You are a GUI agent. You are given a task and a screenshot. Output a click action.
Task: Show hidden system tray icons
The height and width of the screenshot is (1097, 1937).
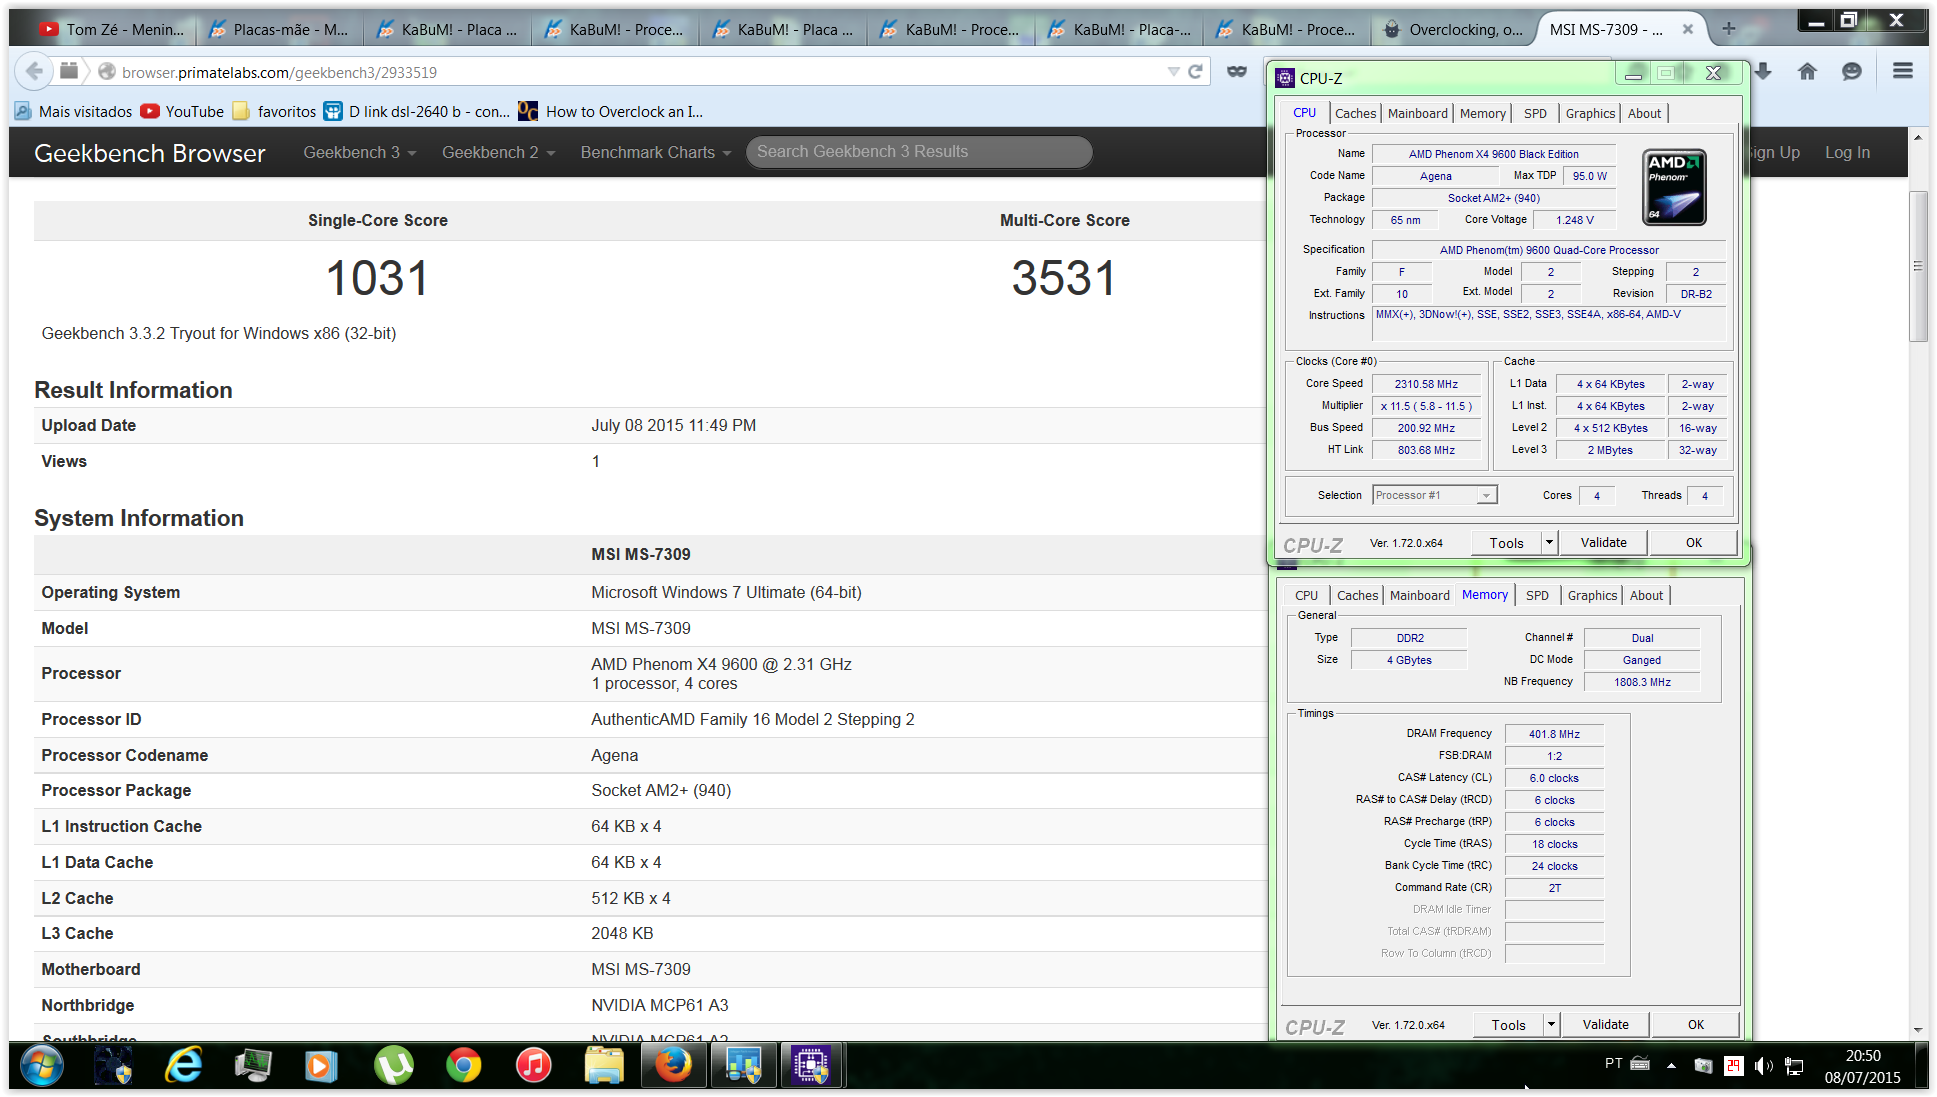coord(1671,1066)
